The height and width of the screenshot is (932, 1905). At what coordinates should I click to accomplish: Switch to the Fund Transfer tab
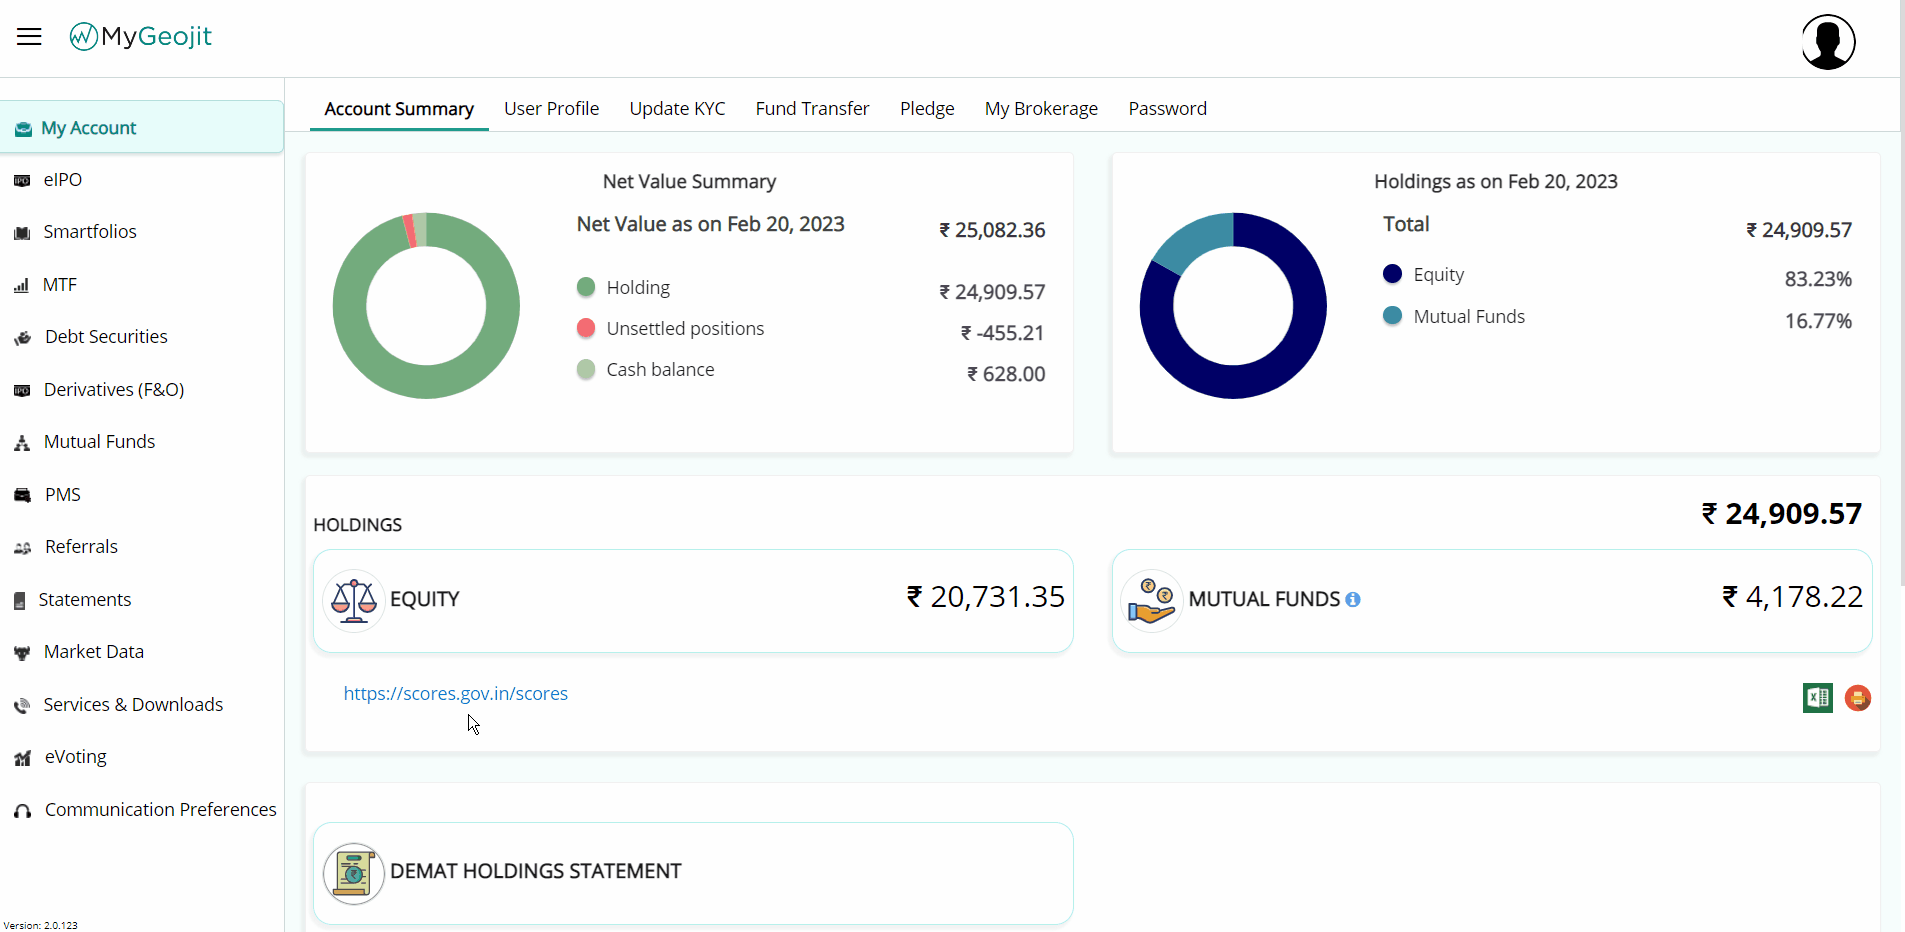[x=812, y=108]
